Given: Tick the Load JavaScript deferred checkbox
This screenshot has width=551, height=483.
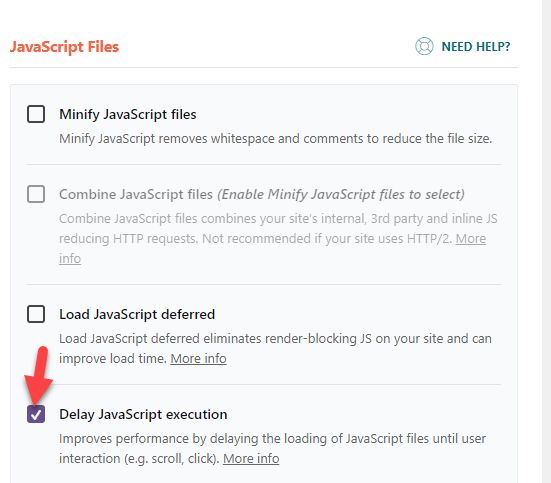Looking at the screenshot, I should pyautogui.click(x=36, y=314).
